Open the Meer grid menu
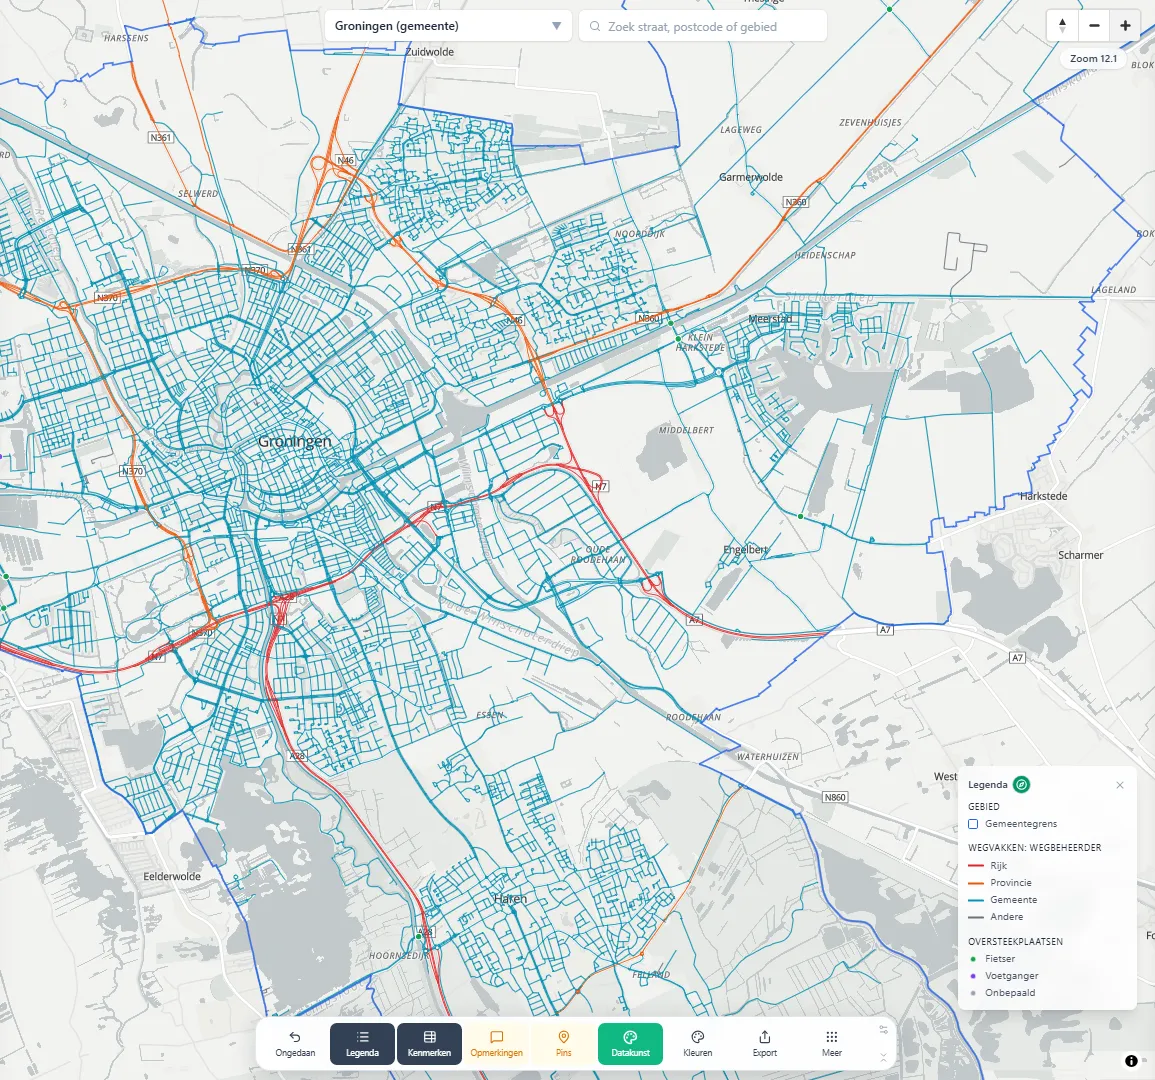This screenshot has height=1080, width=1155. (832, 1044)
